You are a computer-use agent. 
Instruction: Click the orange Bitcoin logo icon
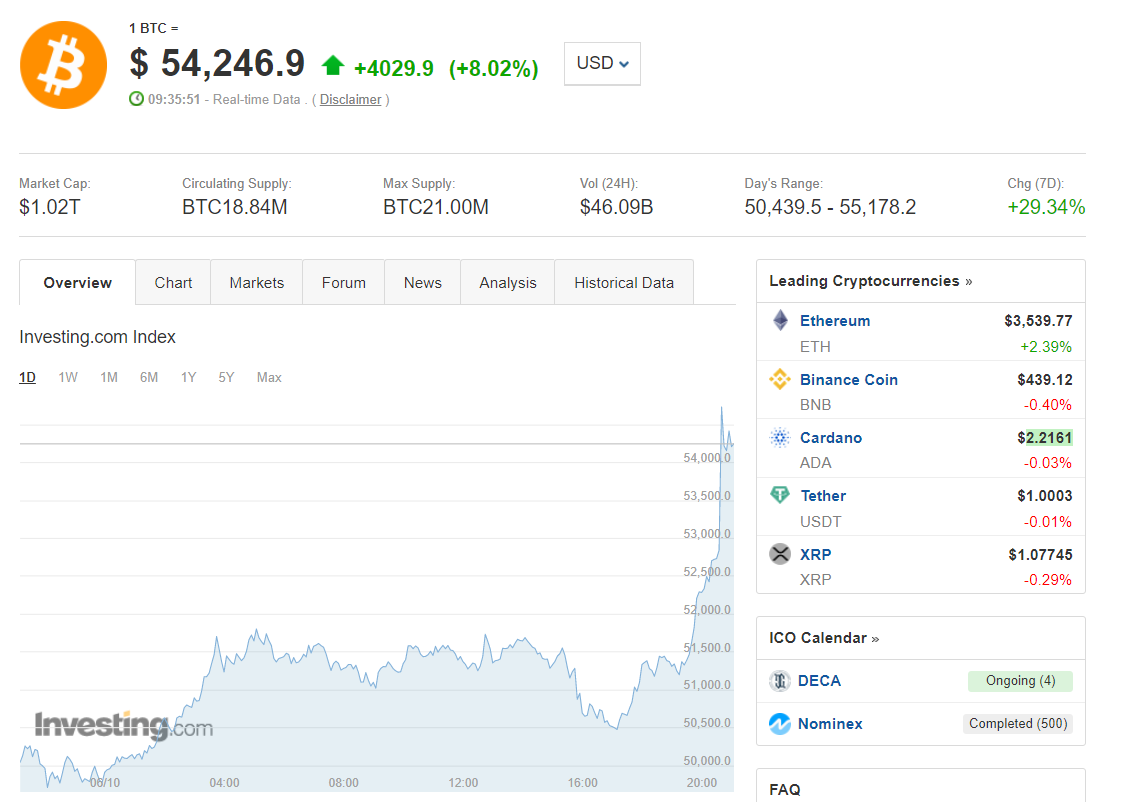pyautogui.click(x=63, y=65)
